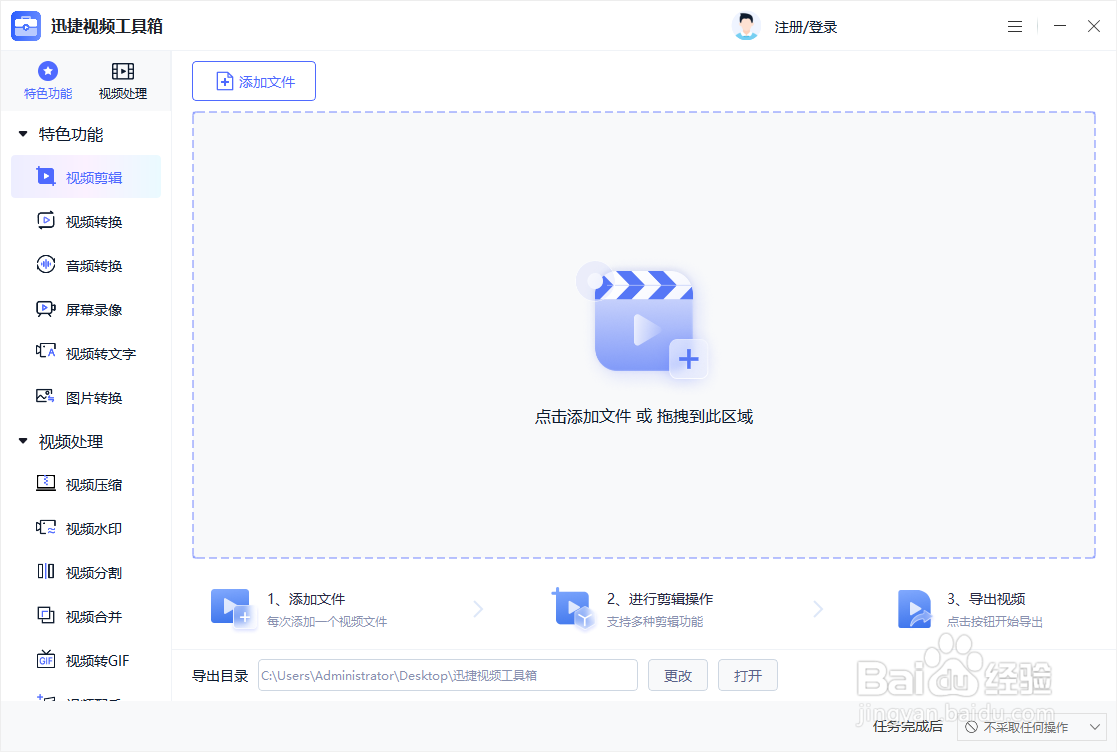Viewport: 1117px width, 752px height.
Task: Switch to the 特色功能 tab
Action: [x=48, y=81]
